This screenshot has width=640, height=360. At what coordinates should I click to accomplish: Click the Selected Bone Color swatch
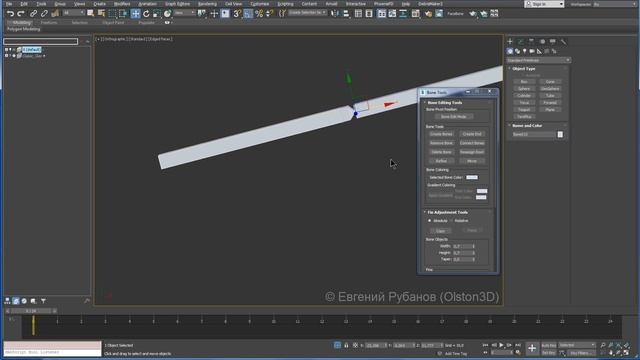point(472,178)
